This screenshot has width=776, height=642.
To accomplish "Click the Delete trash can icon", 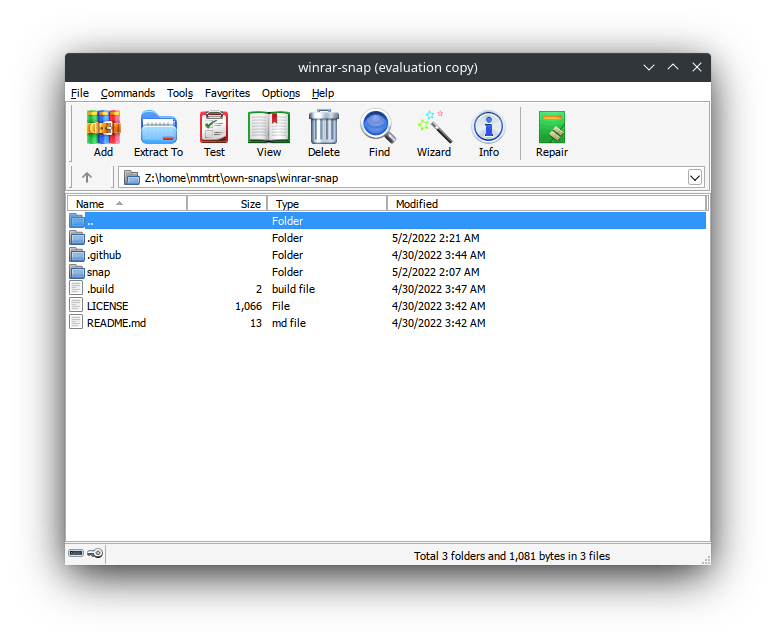I will [324, 128].
